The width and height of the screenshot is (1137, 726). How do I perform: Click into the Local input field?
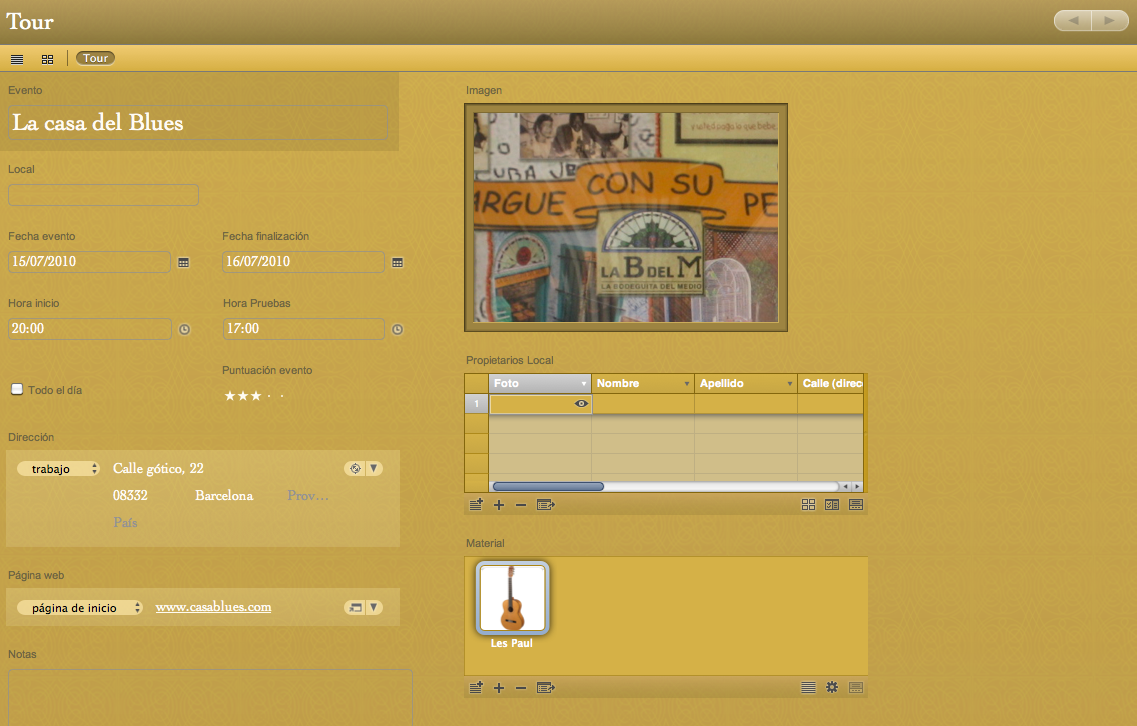point(103,195)
